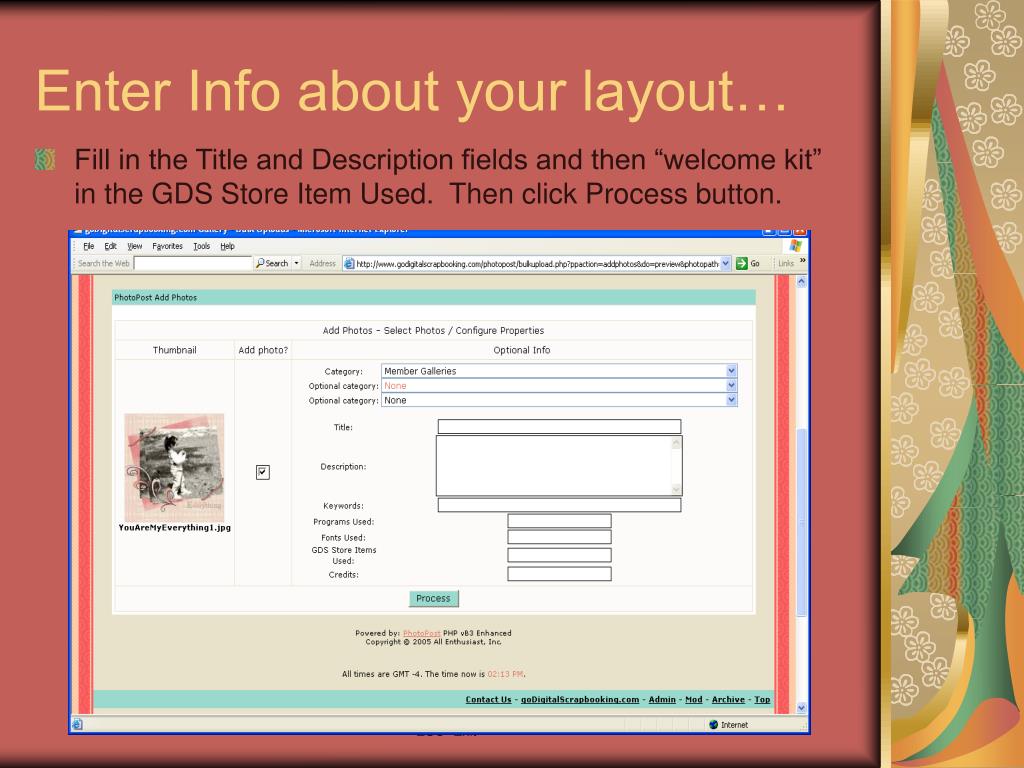Click the Top link in footer
Screen dimensions: 1024x768
tap(762, 699)
